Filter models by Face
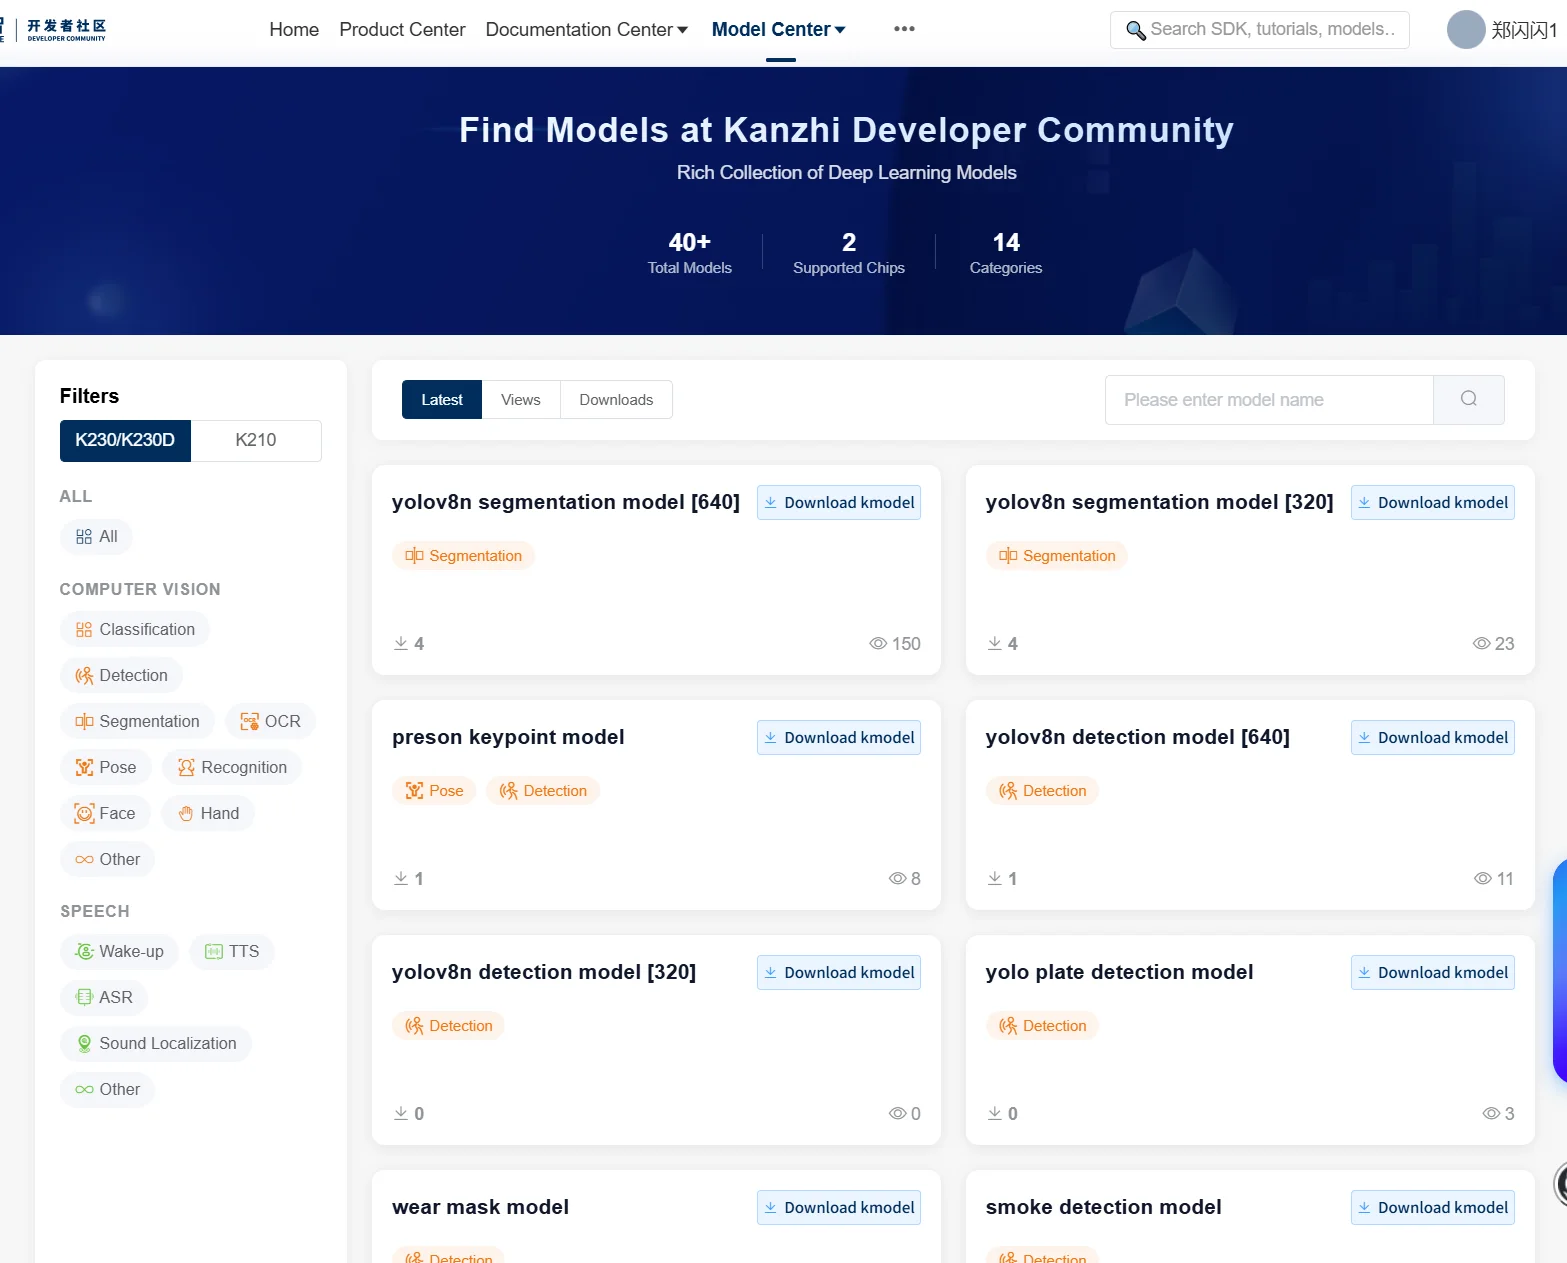Screen dimensions: 1567x1263 [x=105, y=814]
